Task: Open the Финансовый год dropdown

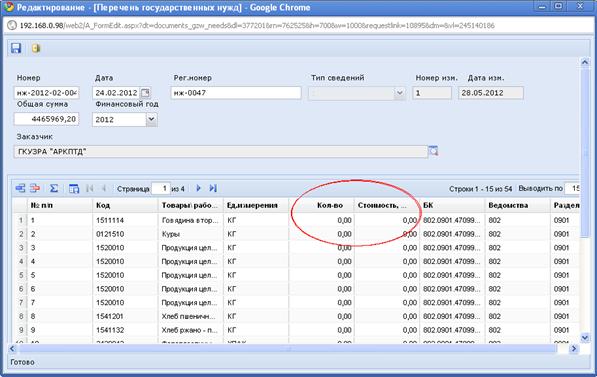Action: (151, 119)
